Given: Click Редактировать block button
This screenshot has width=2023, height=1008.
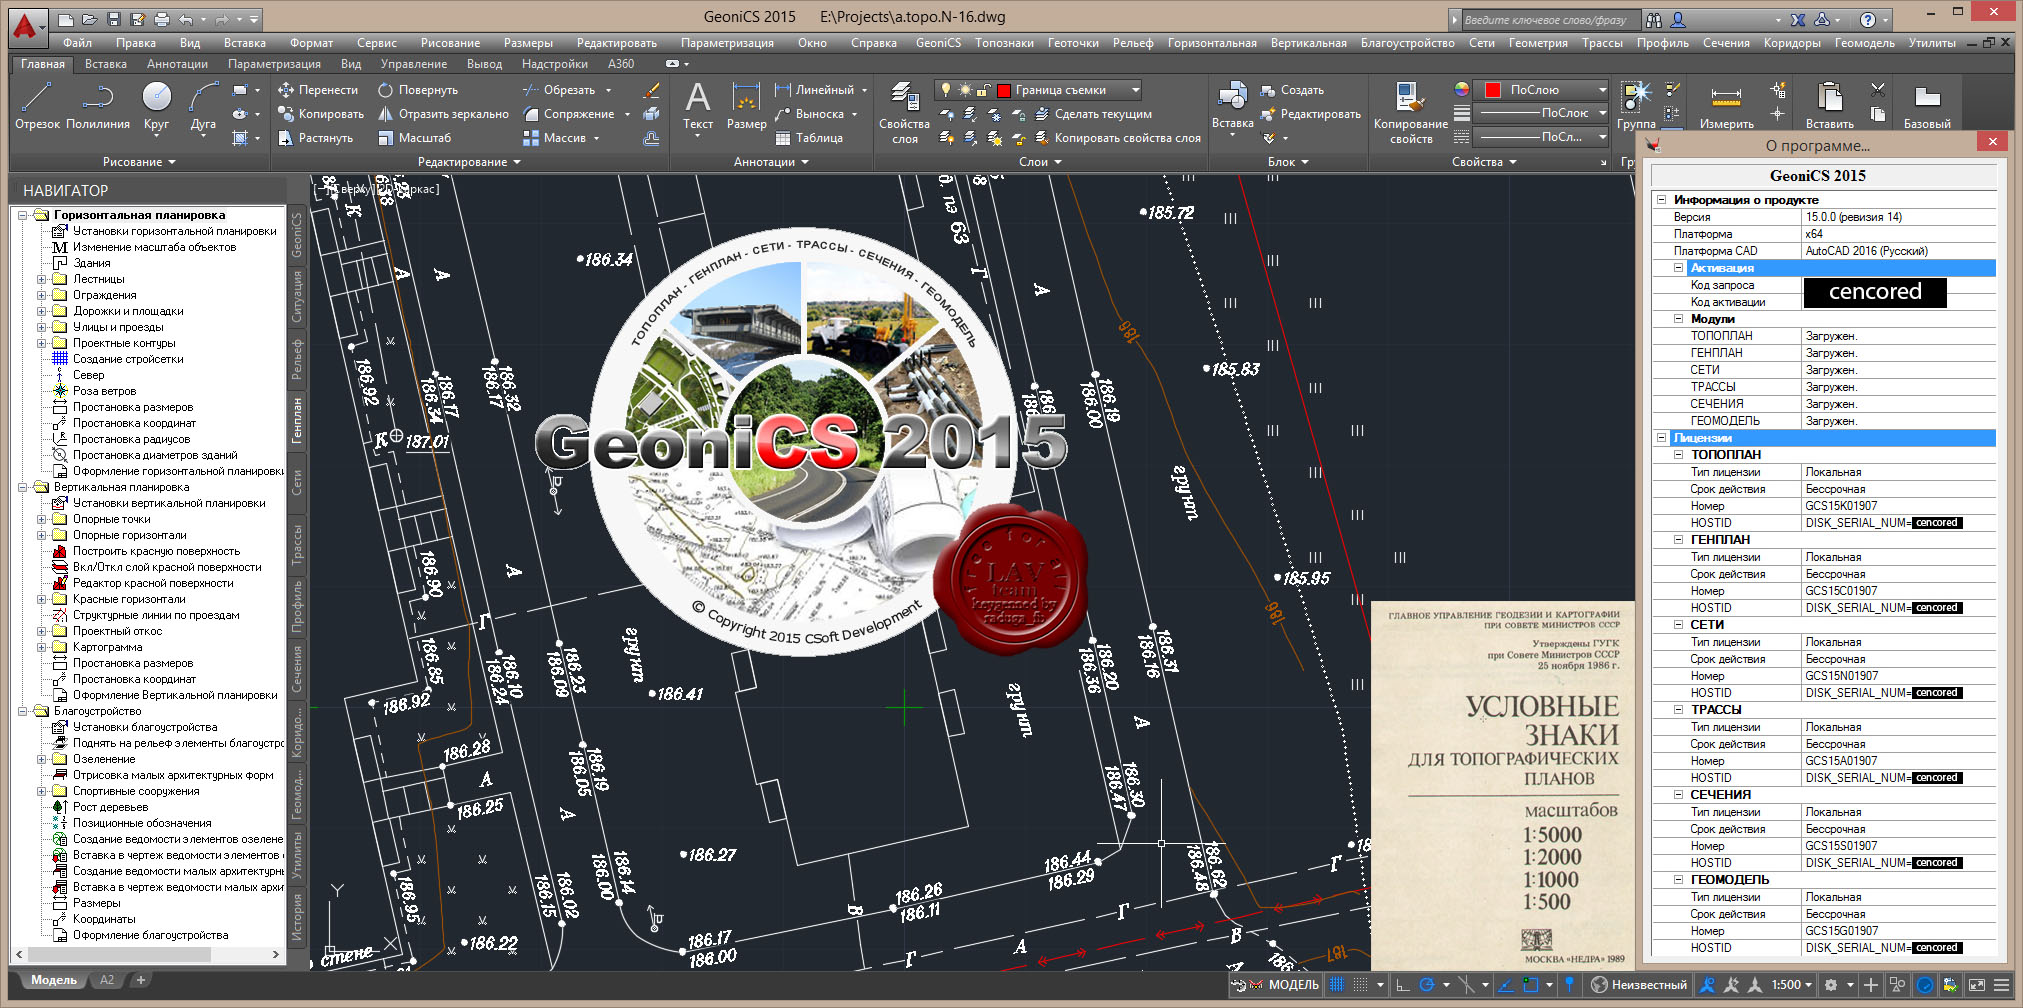Looking at the screenshot, I should point(1311,114).
